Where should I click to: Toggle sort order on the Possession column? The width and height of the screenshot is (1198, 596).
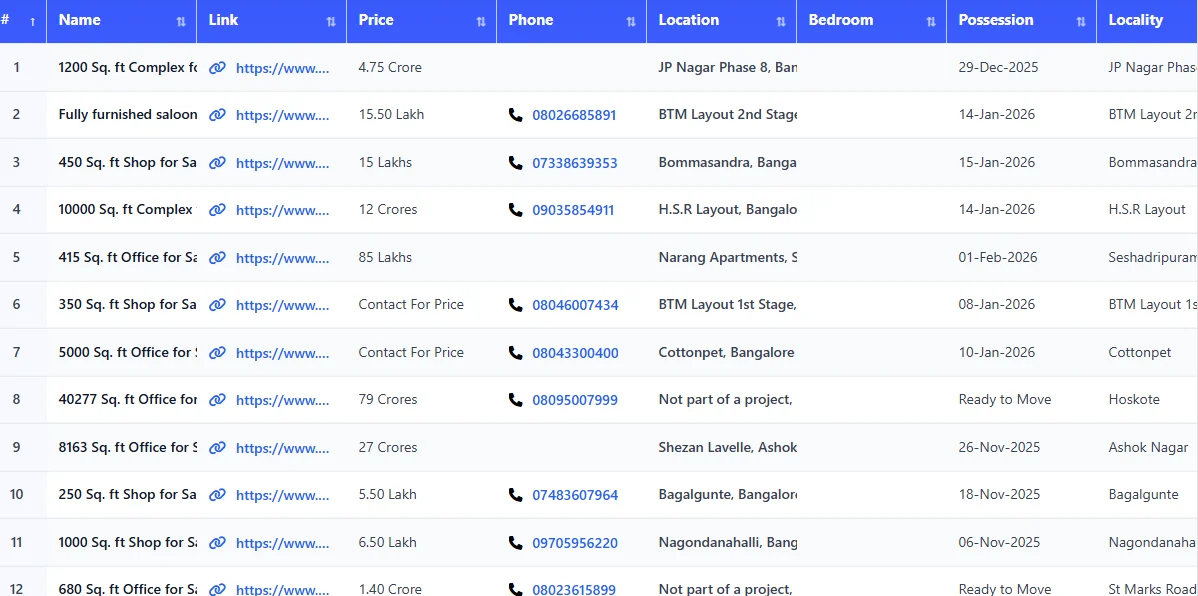point(1080,20)
